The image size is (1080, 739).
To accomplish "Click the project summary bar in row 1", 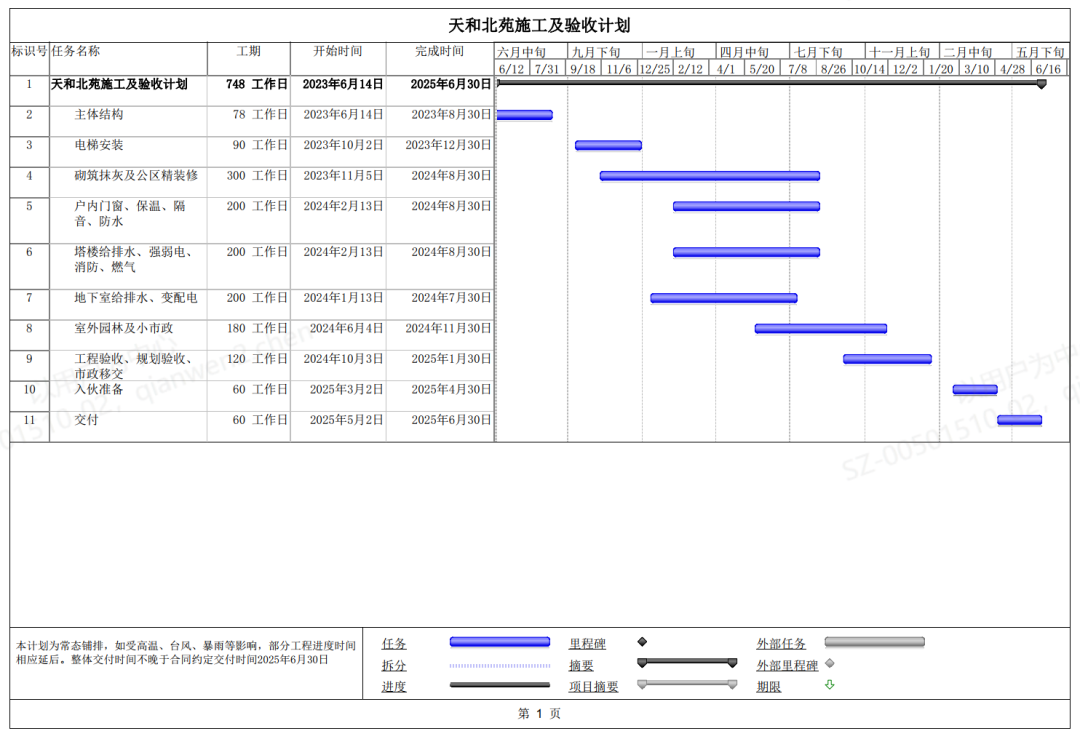I will (771, 83).
